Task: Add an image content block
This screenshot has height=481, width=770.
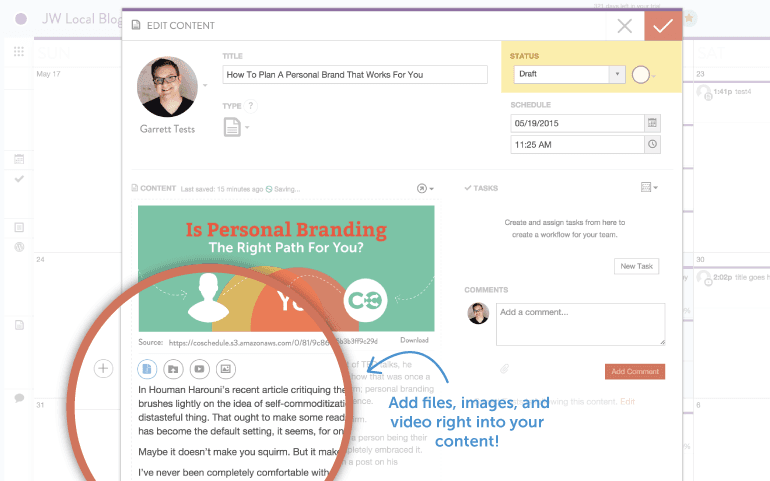Action: pos(225,369)
